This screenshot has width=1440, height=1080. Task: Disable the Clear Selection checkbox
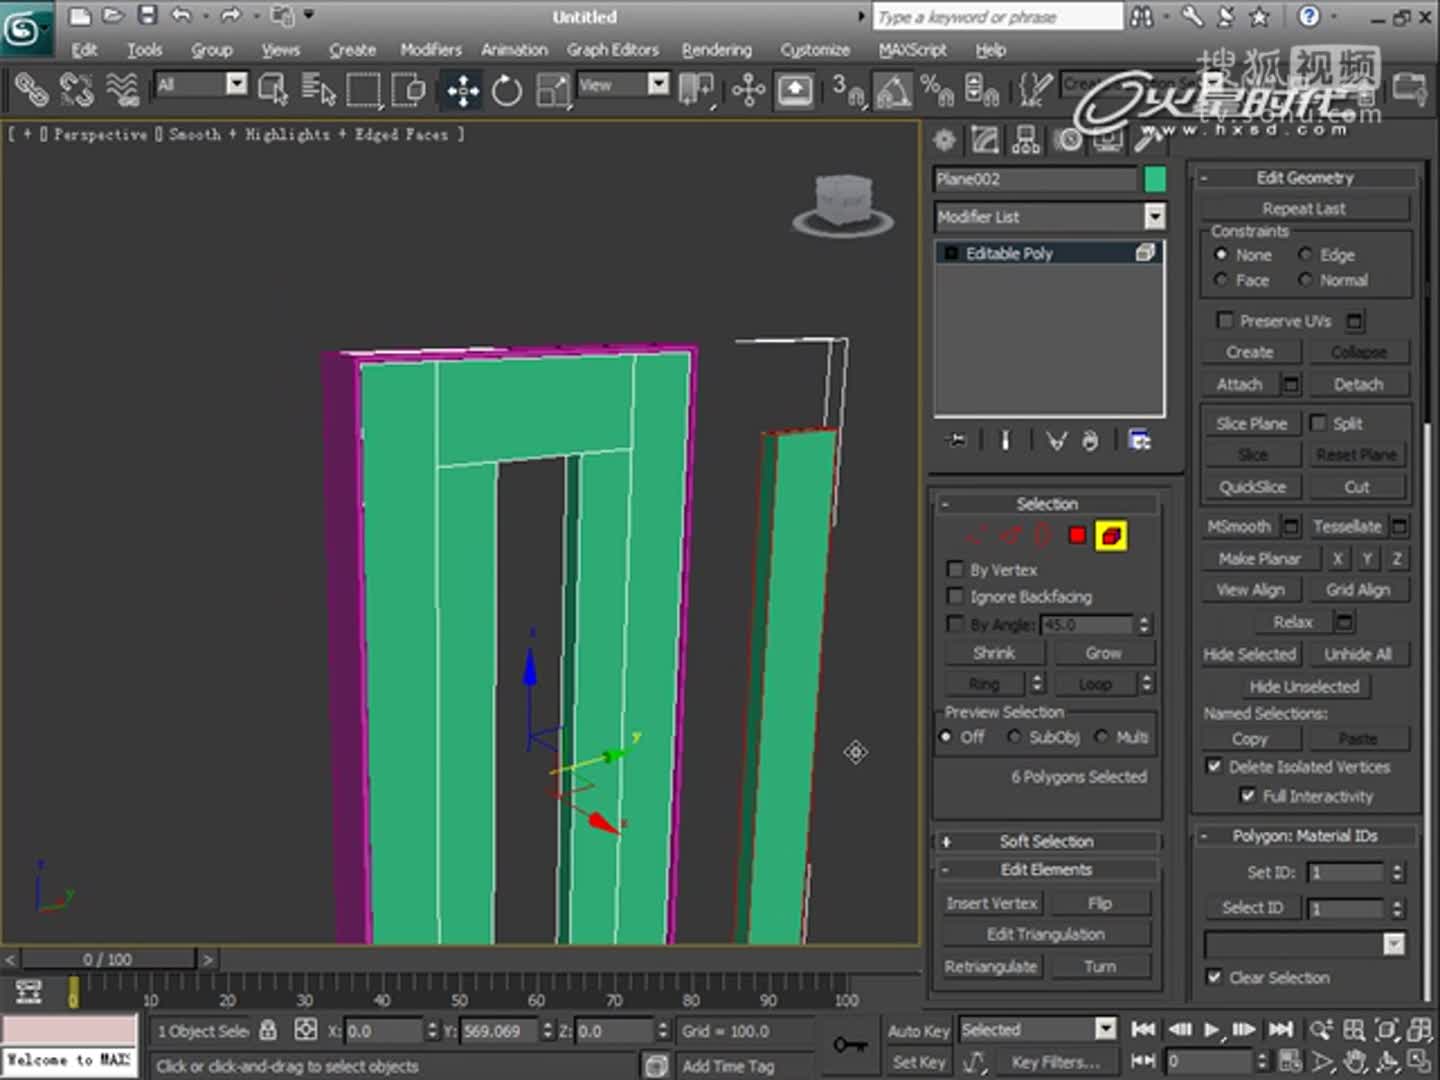[1215, 977]
